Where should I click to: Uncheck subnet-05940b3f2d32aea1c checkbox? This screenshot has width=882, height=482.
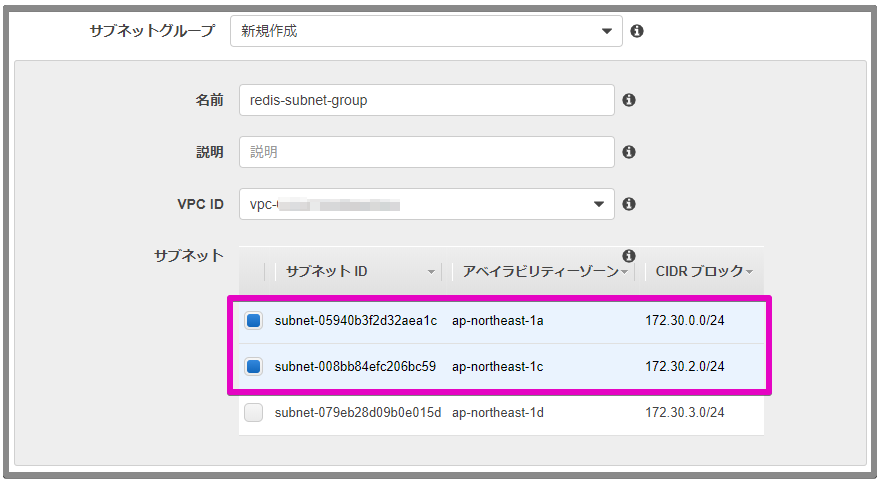point(254,321)
